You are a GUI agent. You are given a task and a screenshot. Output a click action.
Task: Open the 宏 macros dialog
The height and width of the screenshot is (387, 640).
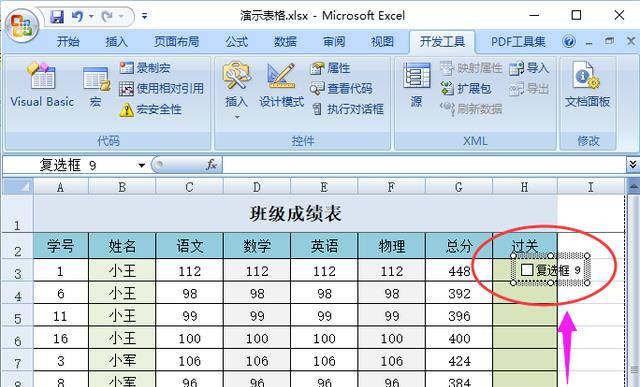(96, 87)
